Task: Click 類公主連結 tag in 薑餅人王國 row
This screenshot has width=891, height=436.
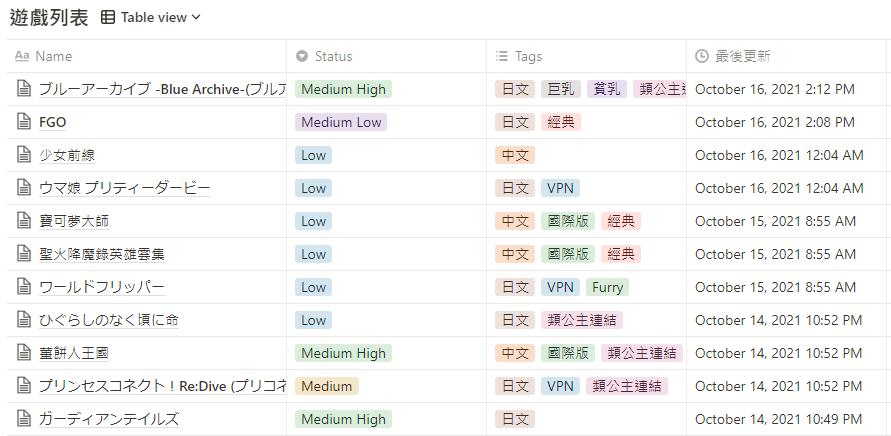Action: (x=642, y=353)
